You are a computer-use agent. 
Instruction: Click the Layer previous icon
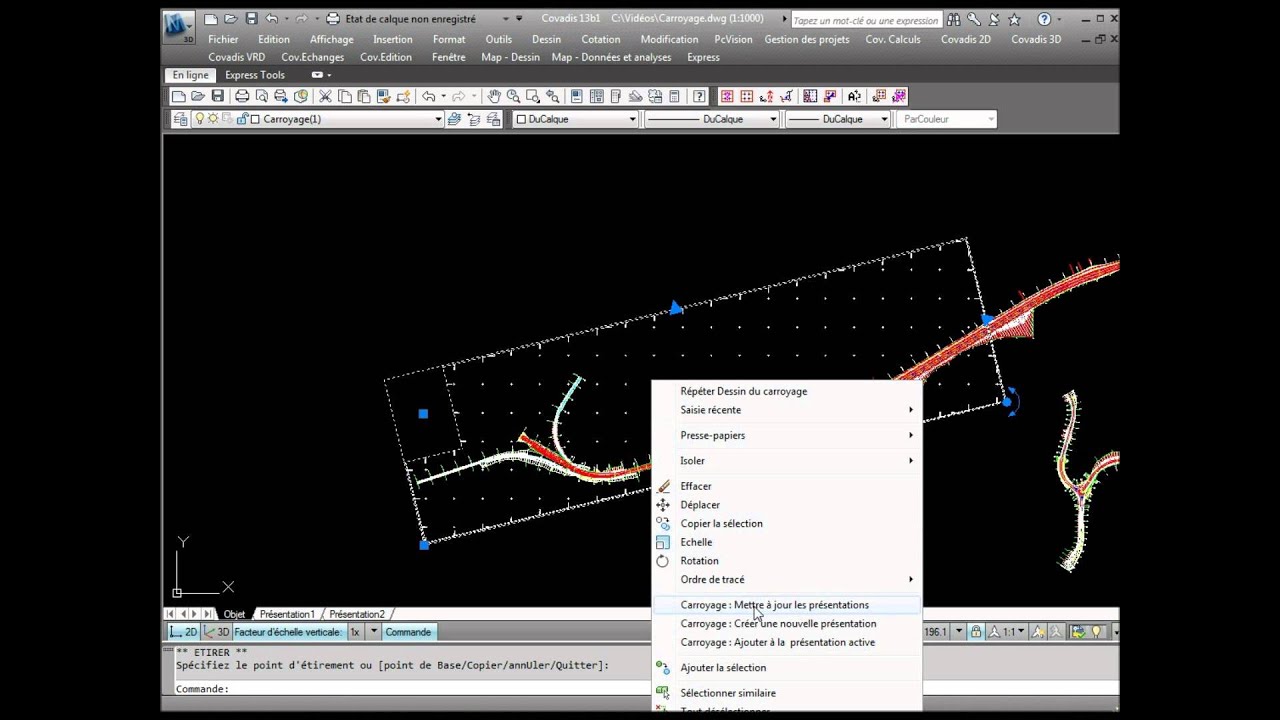(x=474, y=119)
